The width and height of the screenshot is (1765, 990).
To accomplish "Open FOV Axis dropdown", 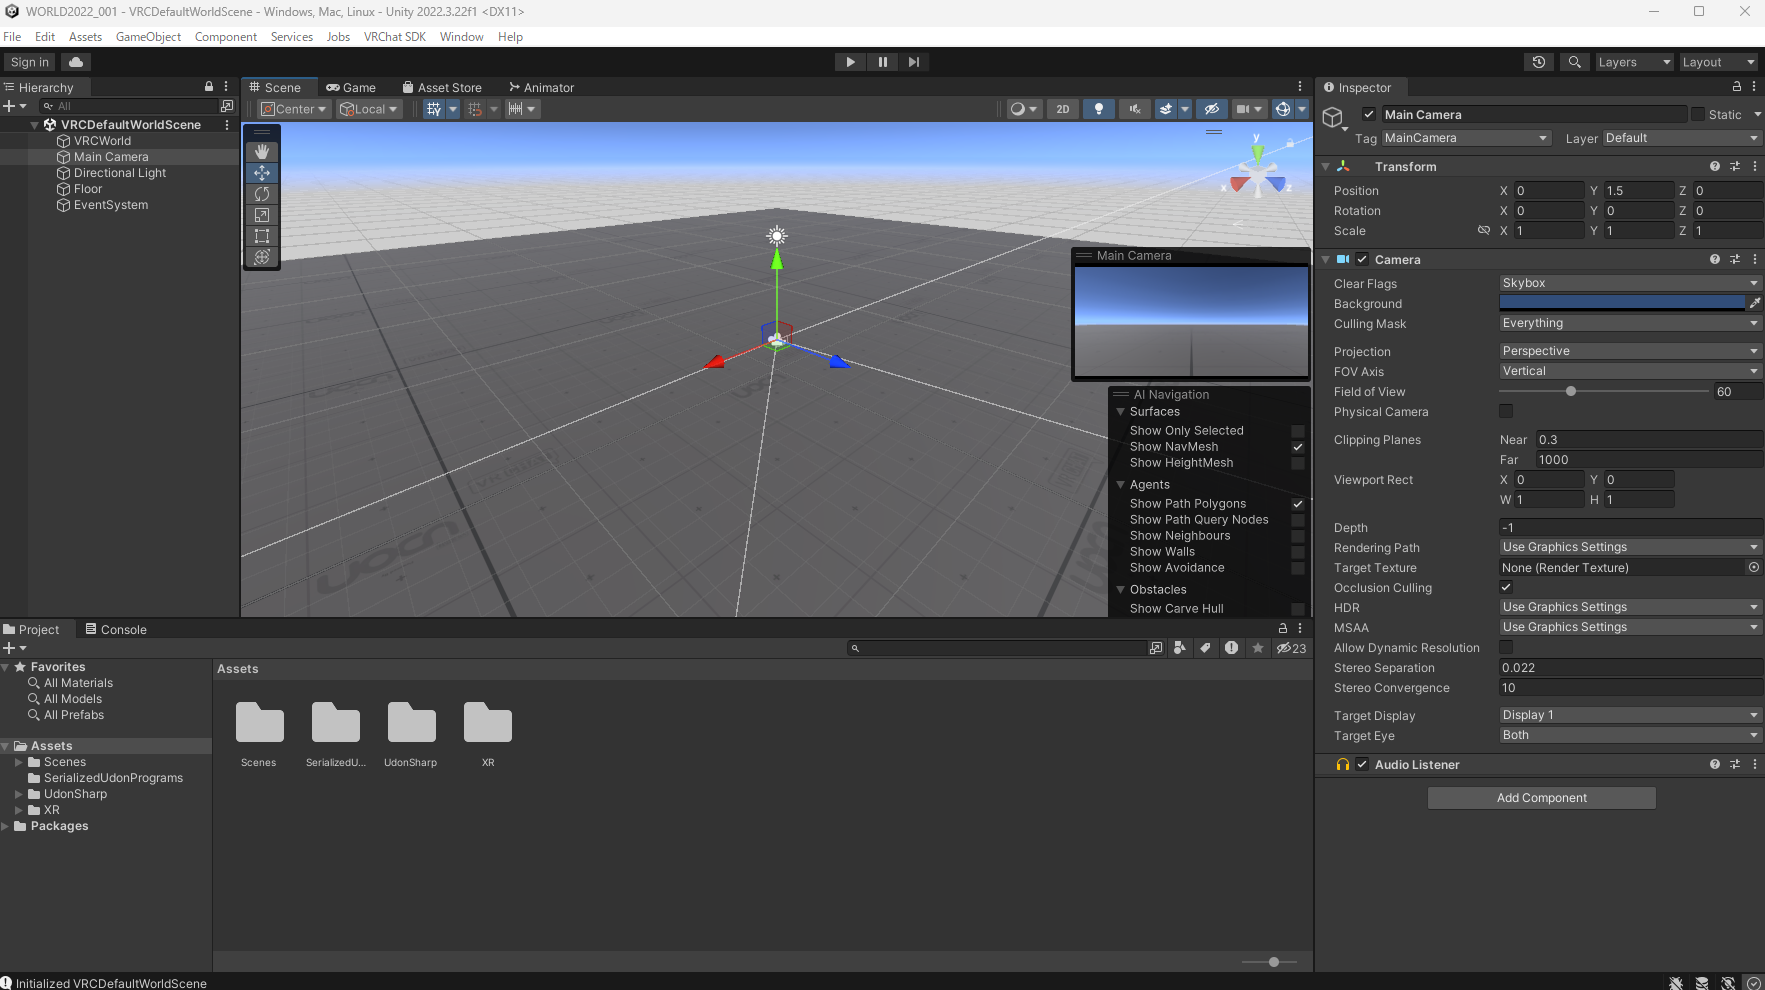I will (x=1630, y=371).
